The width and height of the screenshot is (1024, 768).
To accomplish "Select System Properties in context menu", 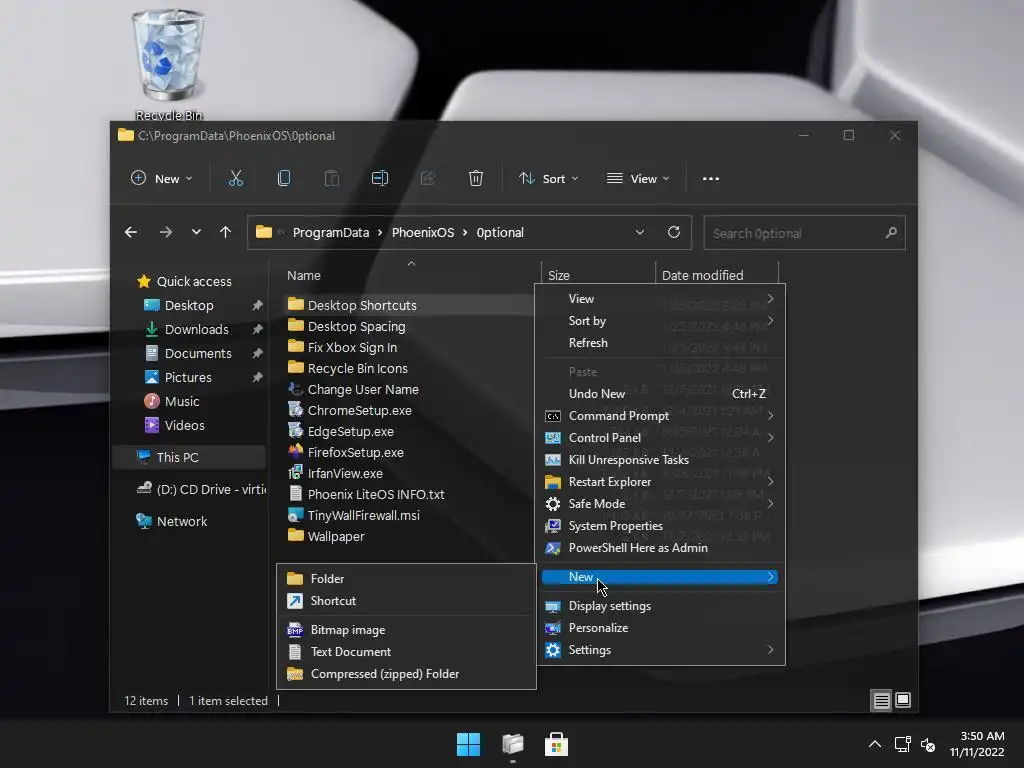I will 660,525.
